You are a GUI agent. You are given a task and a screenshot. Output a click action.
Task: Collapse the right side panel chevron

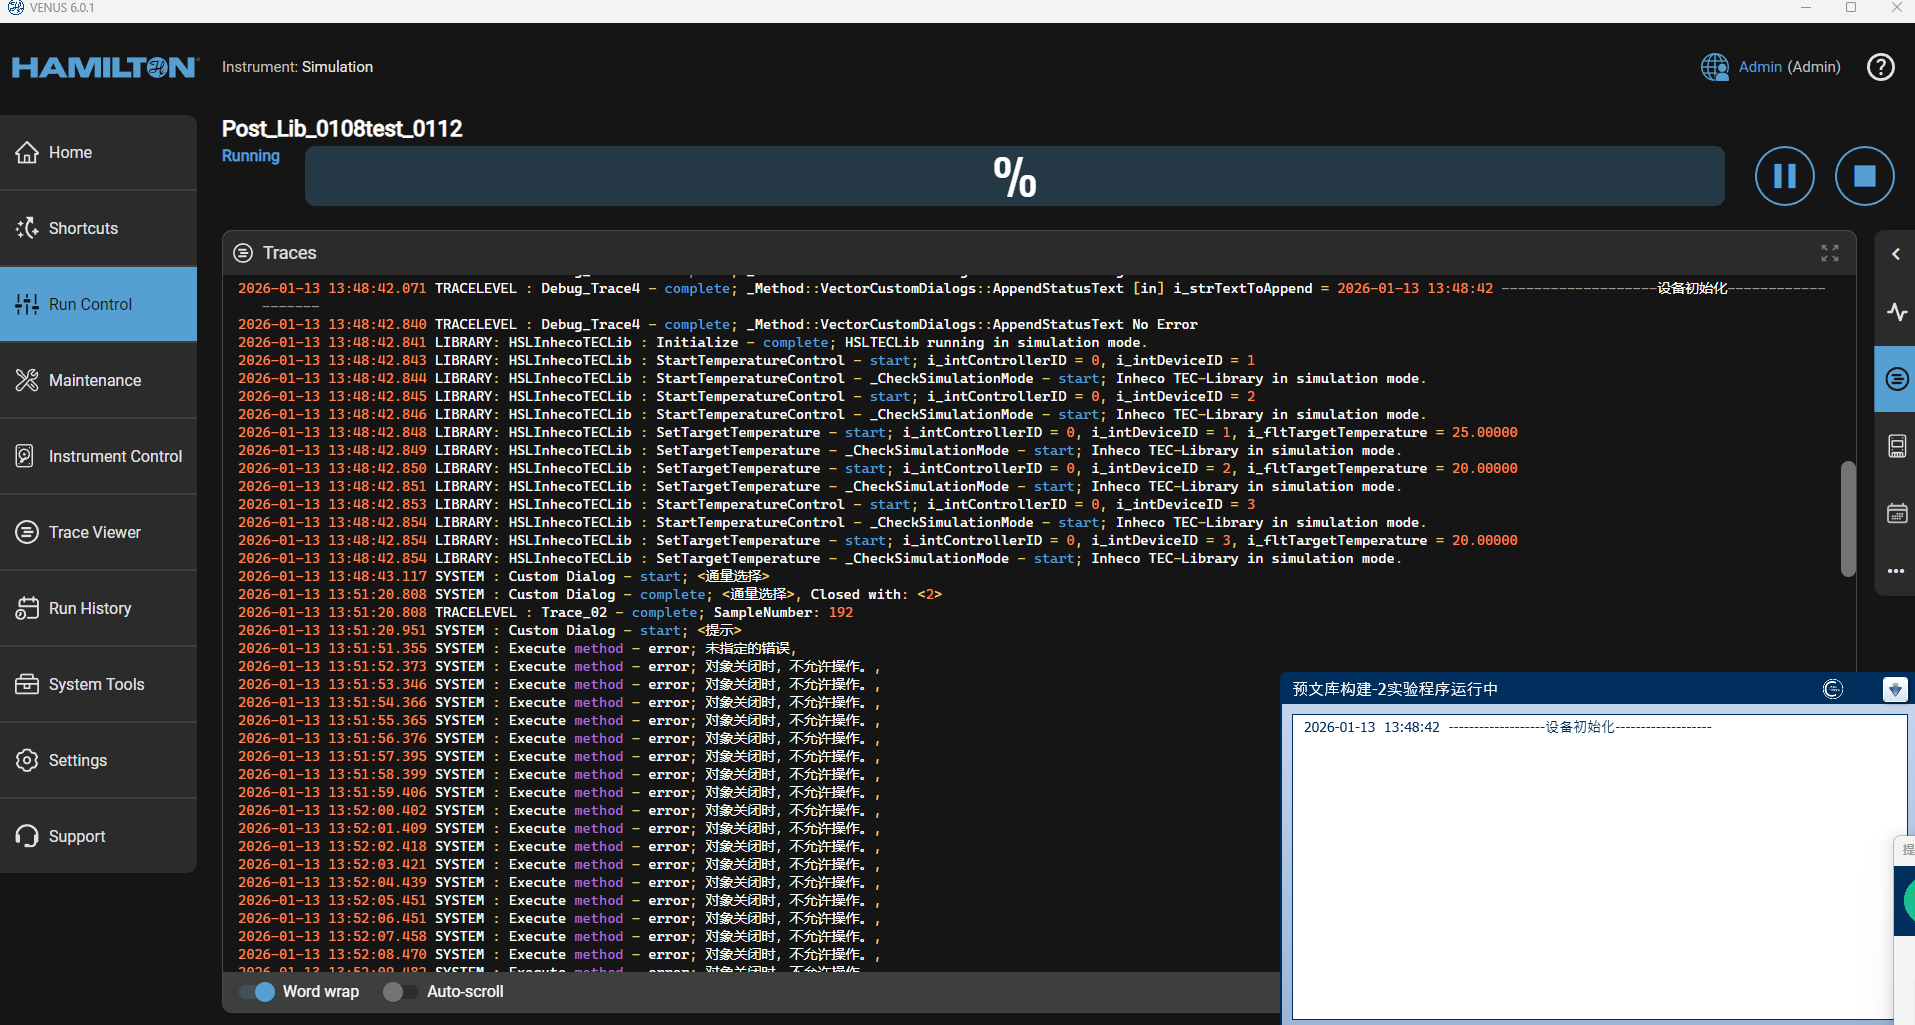(1896, 254)
